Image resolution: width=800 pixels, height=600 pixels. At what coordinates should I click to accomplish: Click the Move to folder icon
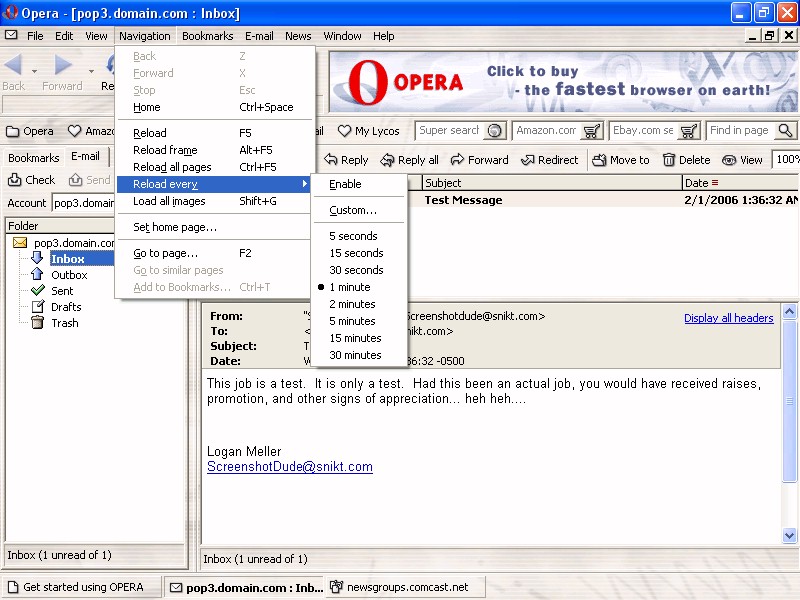click(599, 160)
